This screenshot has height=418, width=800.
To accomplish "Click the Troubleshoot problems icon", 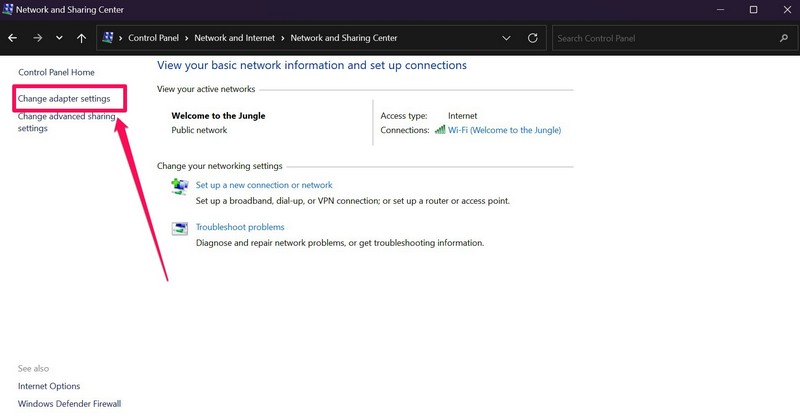I will pos(180,228).
